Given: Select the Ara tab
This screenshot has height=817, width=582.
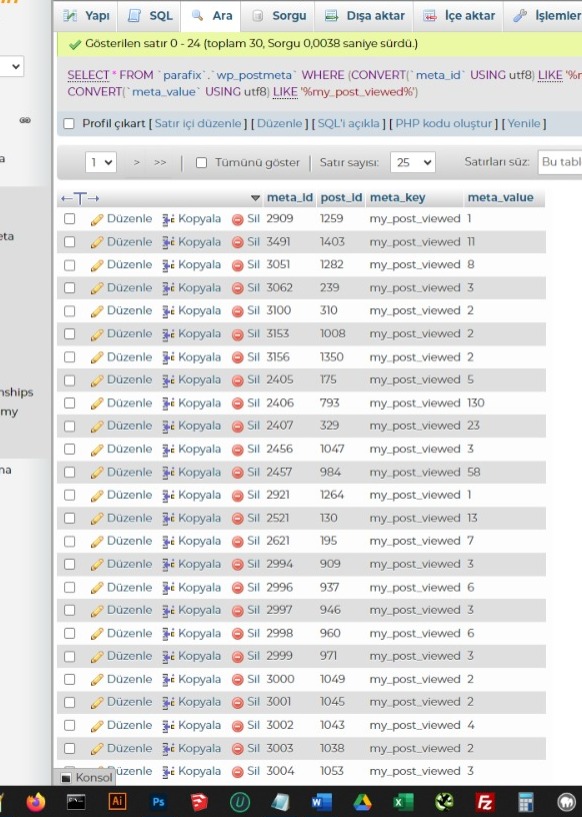Looking at the screenshot, I should pos(212,16).
